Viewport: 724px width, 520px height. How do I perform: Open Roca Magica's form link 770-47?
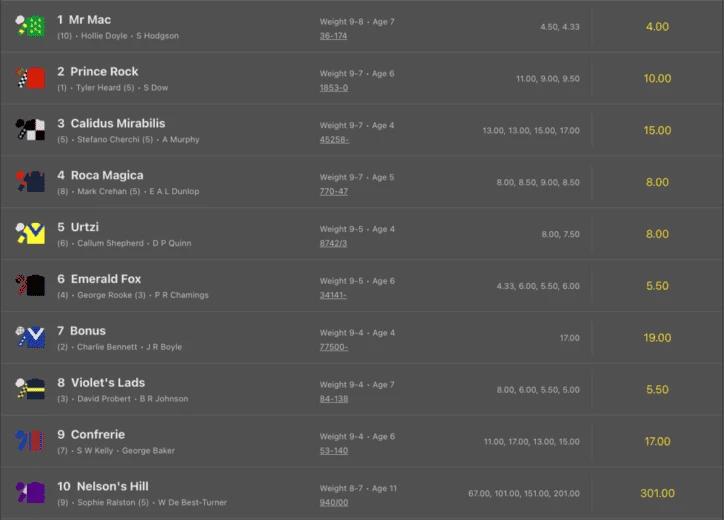(333, 191)
